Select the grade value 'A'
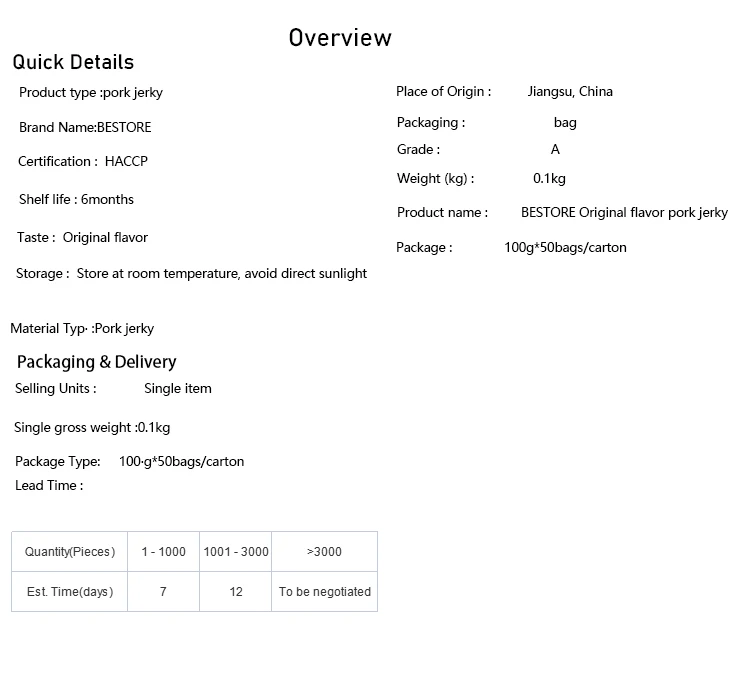Viewport: 750px width, 700px height. [555, 149]
